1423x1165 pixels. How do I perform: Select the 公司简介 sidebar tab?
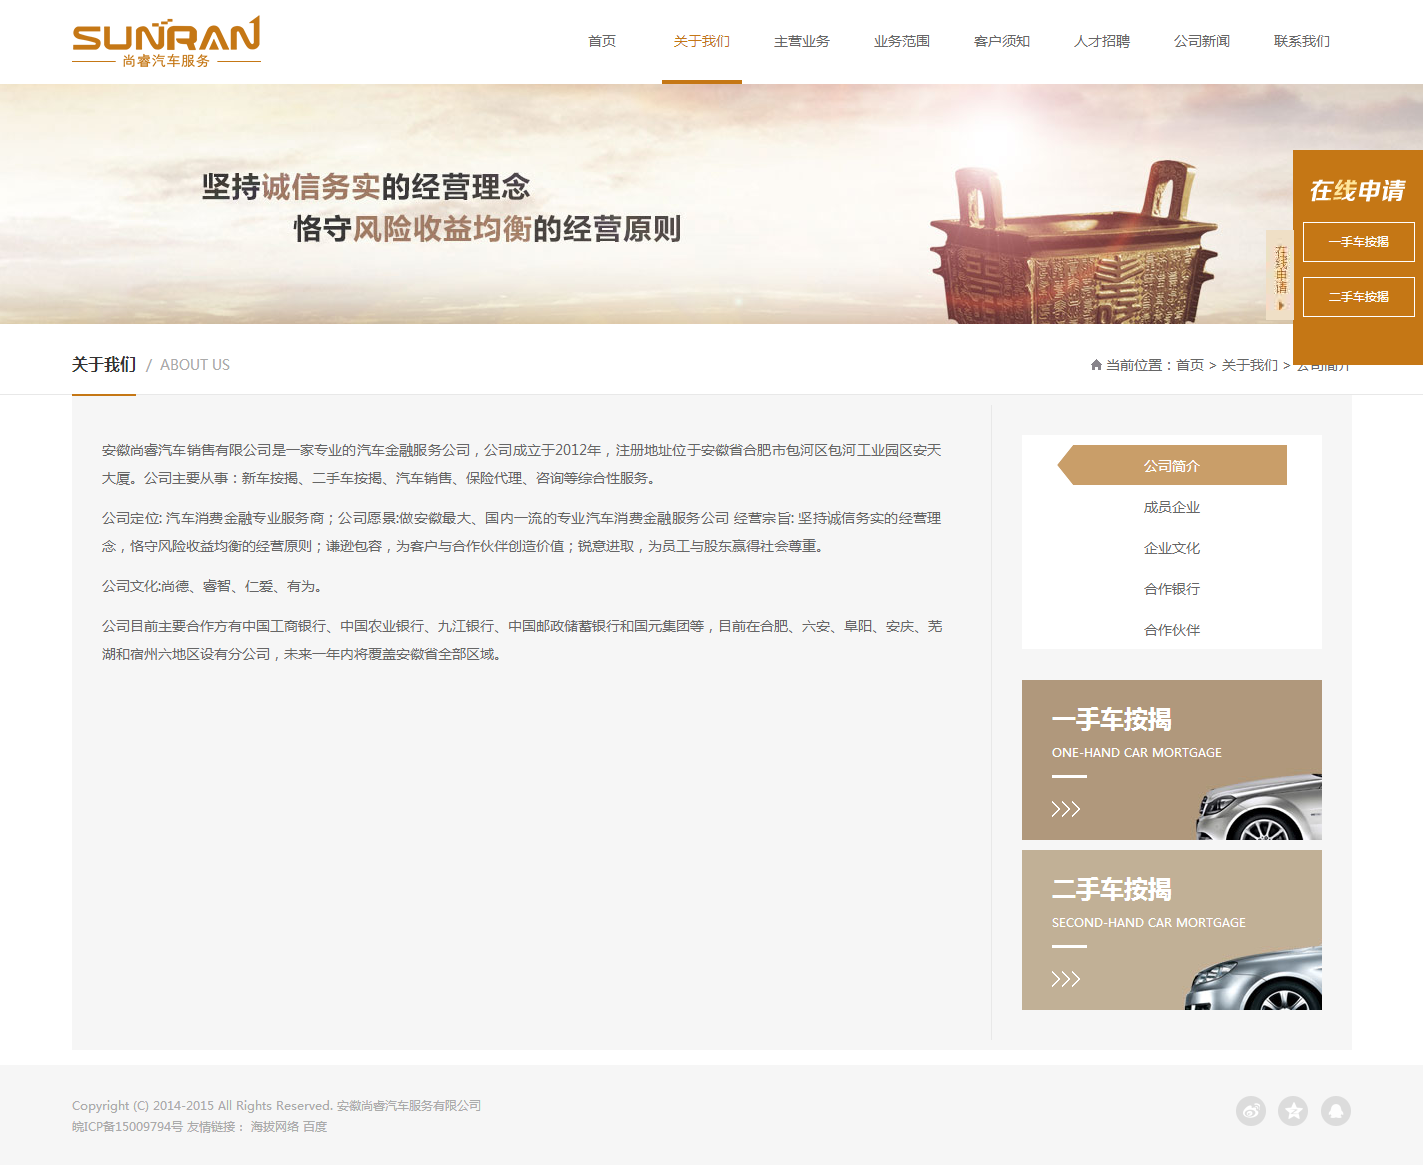tap(1172, 466)
